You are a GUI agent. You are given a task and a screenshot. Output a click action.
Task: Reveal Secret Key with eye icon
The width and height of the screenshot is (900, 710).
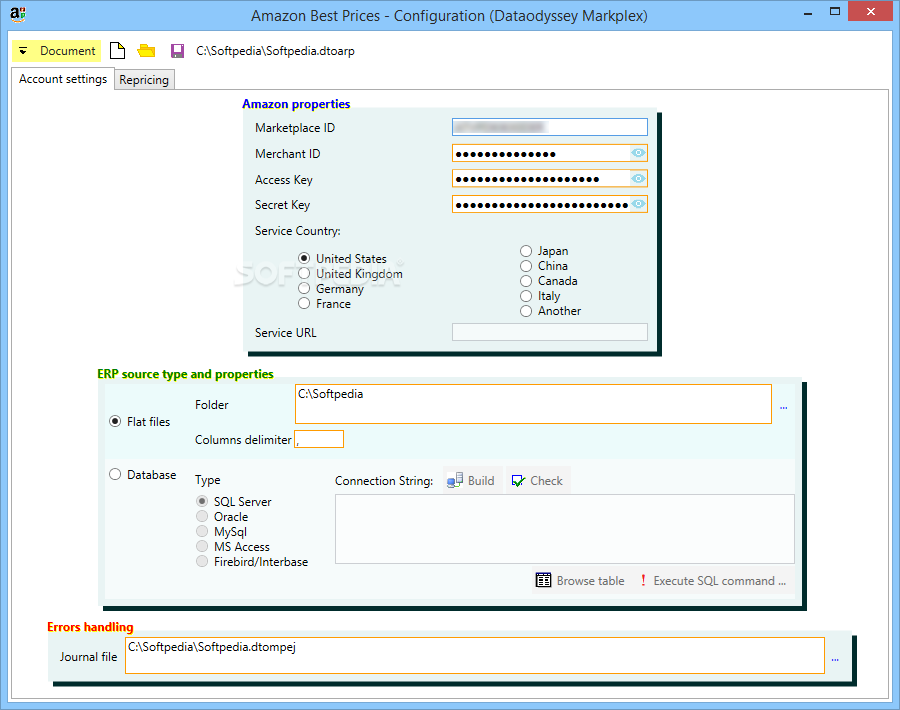click(638, 204)
